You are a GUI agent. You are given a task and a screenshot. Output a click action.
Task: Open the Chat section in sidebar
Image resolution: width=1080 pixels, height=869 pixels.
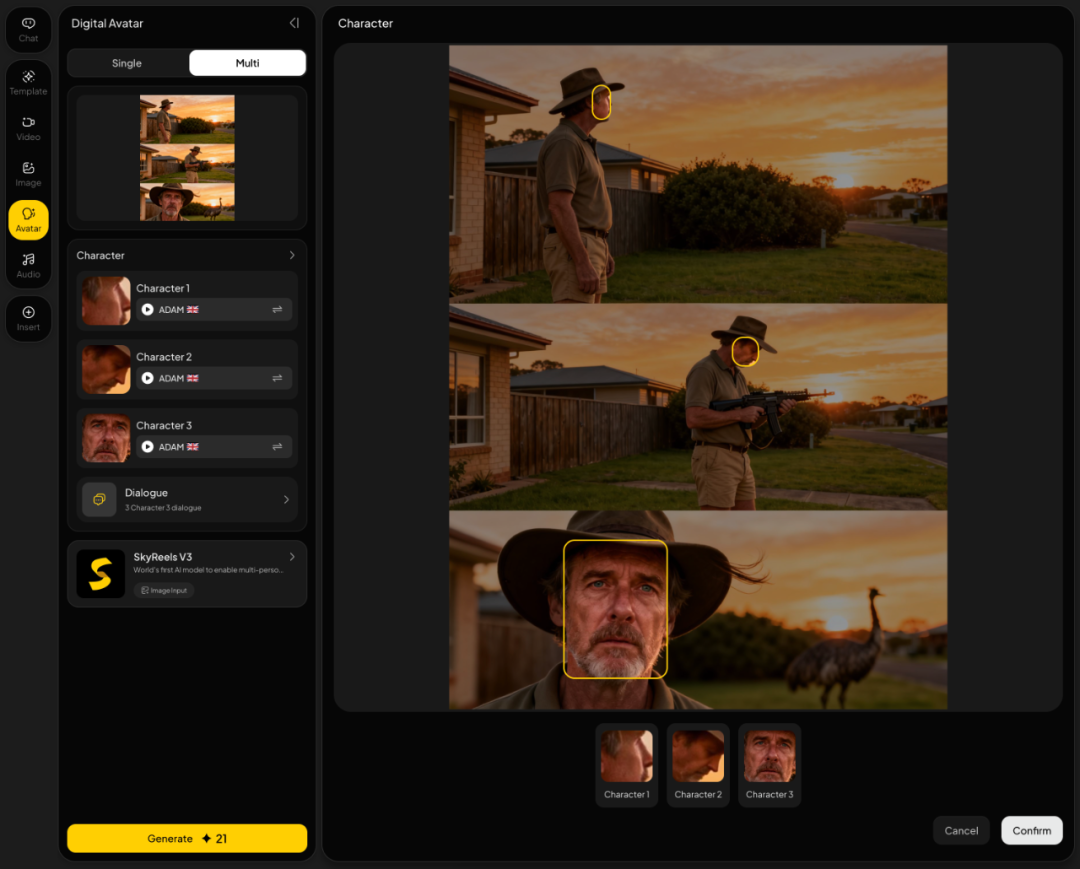pyautogui.click(x=28, y=30)
